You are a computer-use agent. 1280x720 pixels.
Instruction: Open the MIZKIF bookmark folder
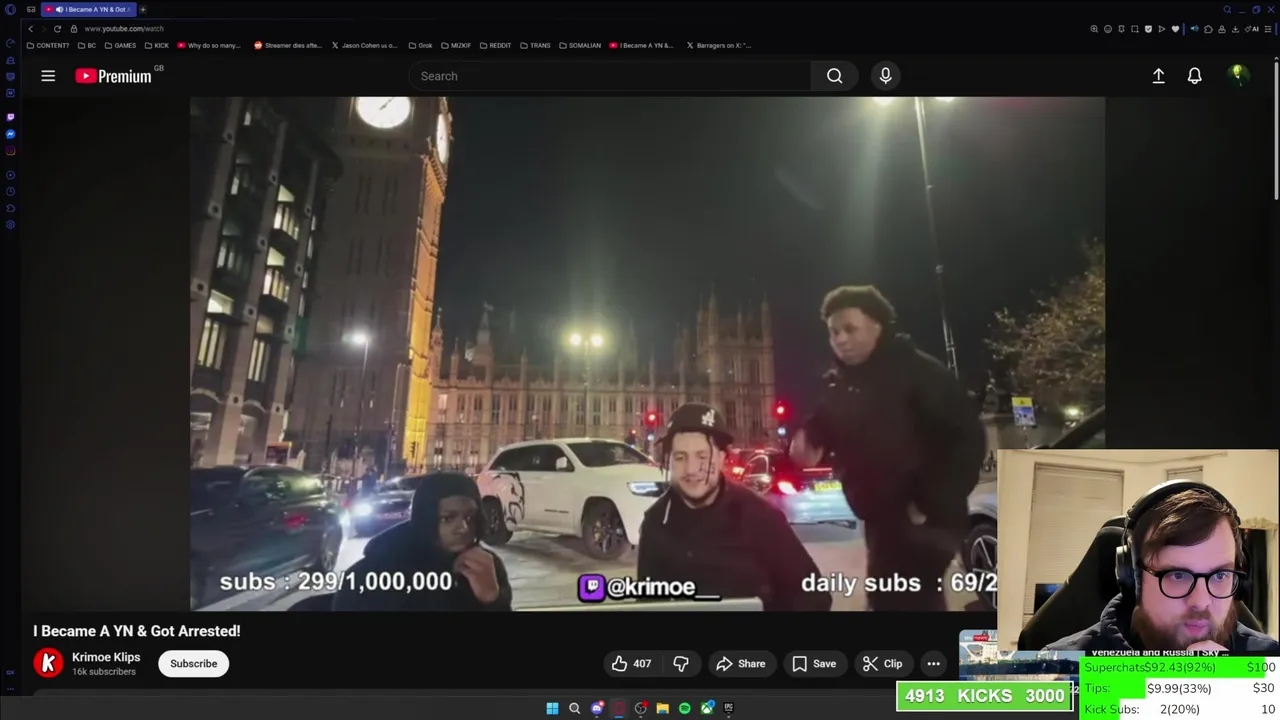tap(456, 45)
